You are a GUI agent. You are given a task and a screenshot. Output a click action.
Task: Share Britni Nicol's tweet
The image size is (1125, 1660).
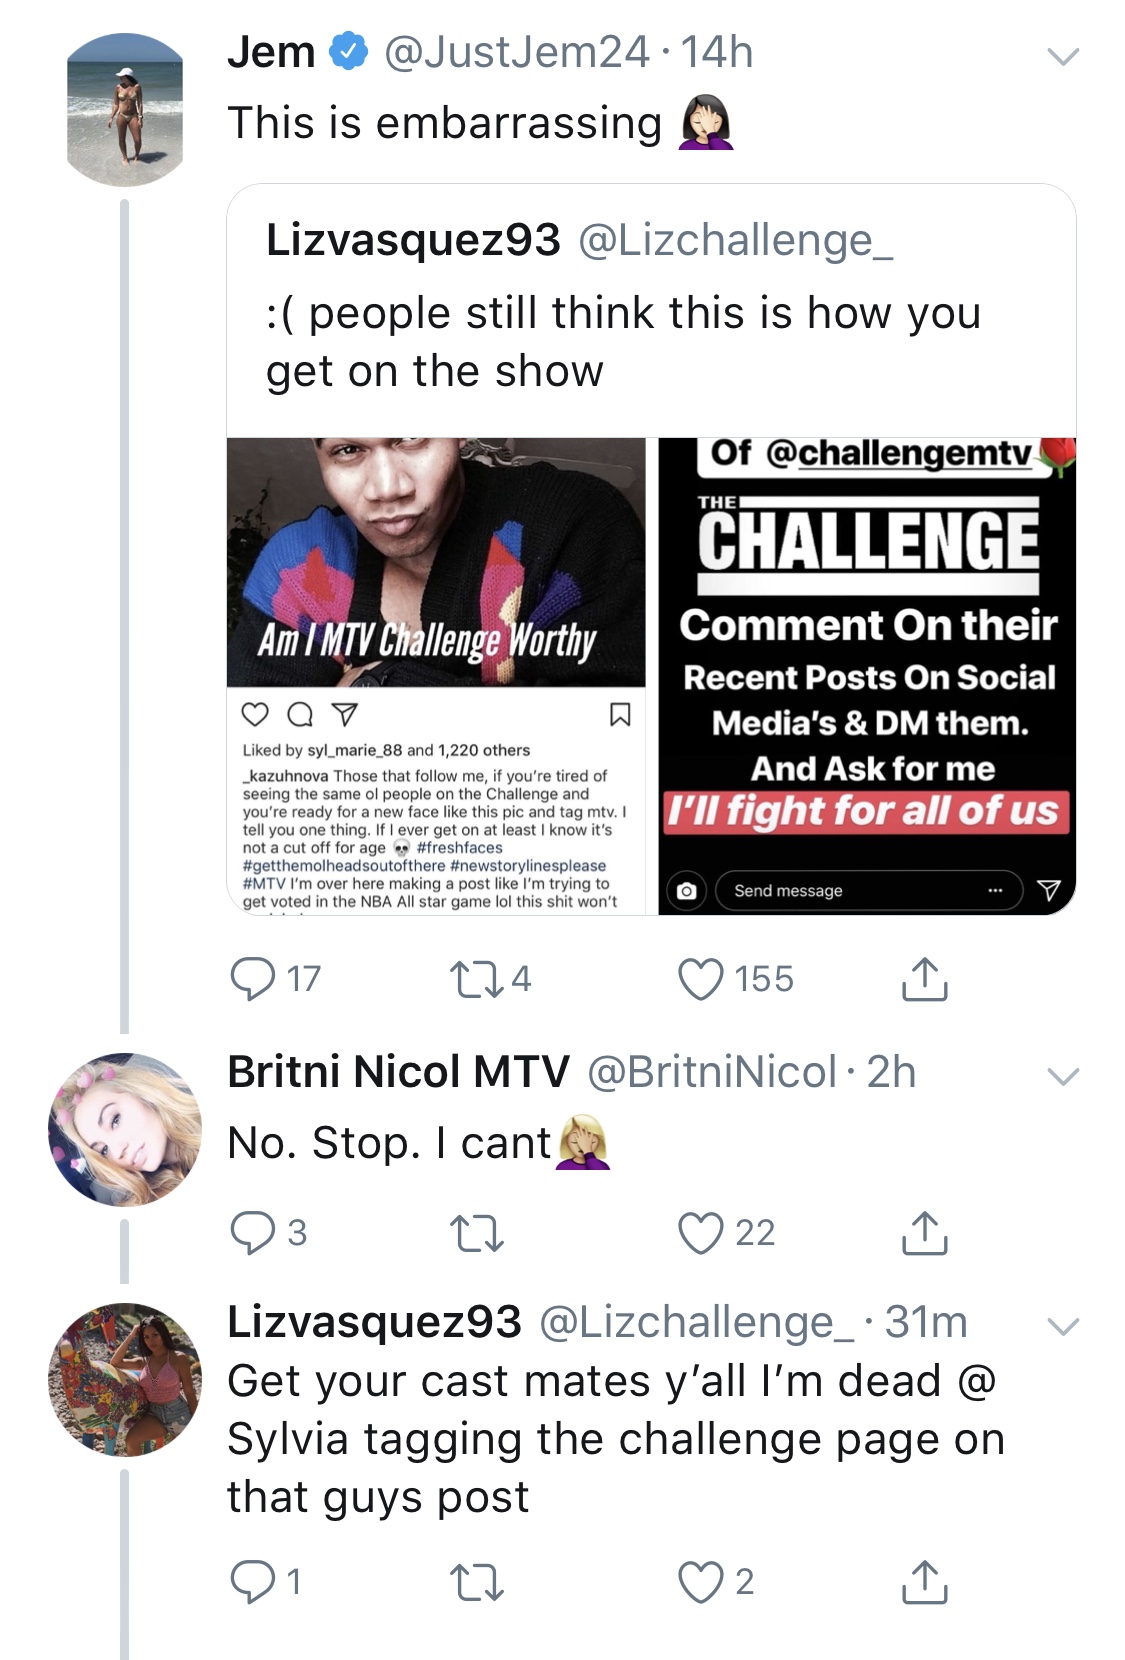[924, 1233]
